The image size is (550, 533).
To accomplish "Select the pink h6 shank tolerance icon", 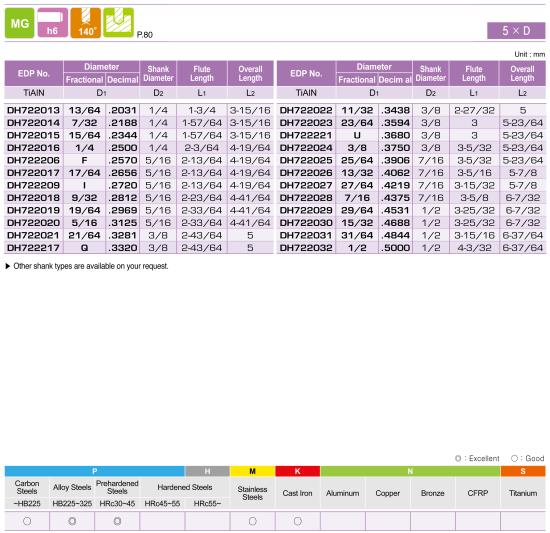I will pyautogui.click(x=52, y=23).
